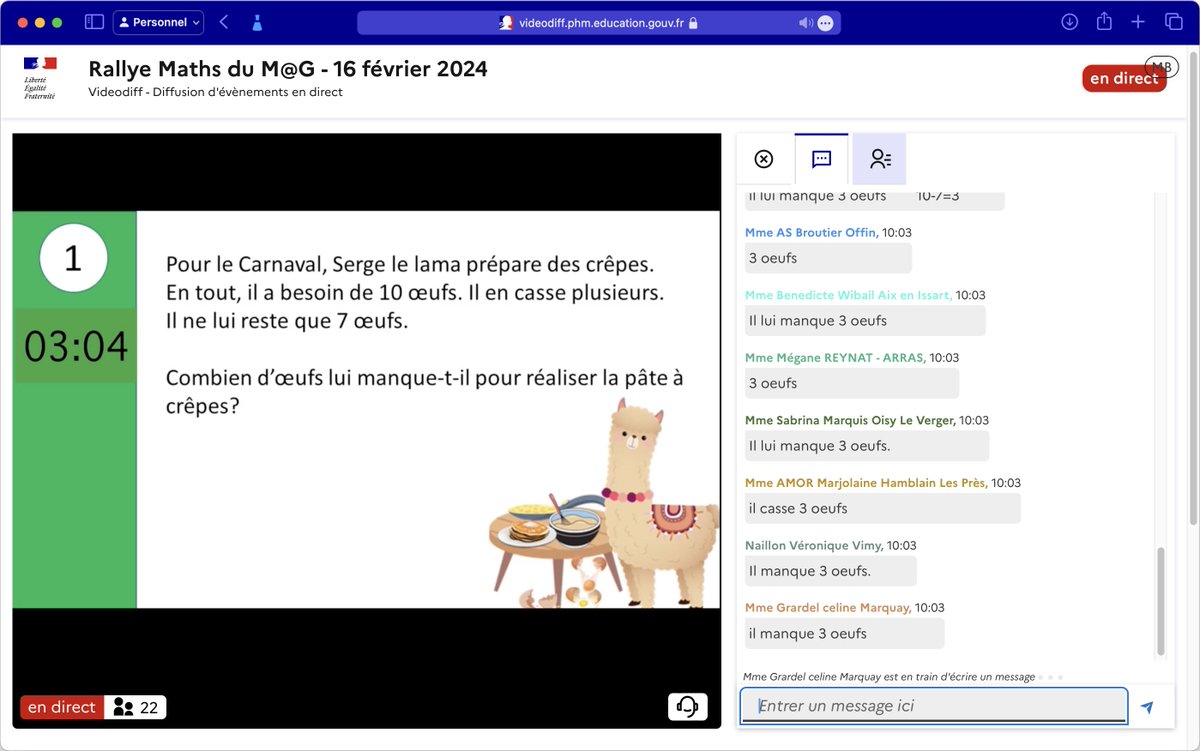The image size is (1200, 751).
Task: Click the chat scrollbar thumb
Action: (x=1160, y=601)
